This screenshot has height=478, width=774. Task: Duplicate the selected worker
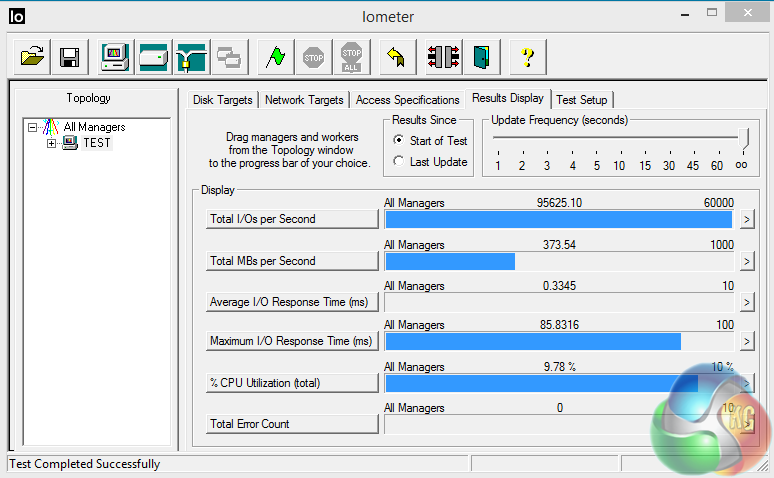coord(229,57)
